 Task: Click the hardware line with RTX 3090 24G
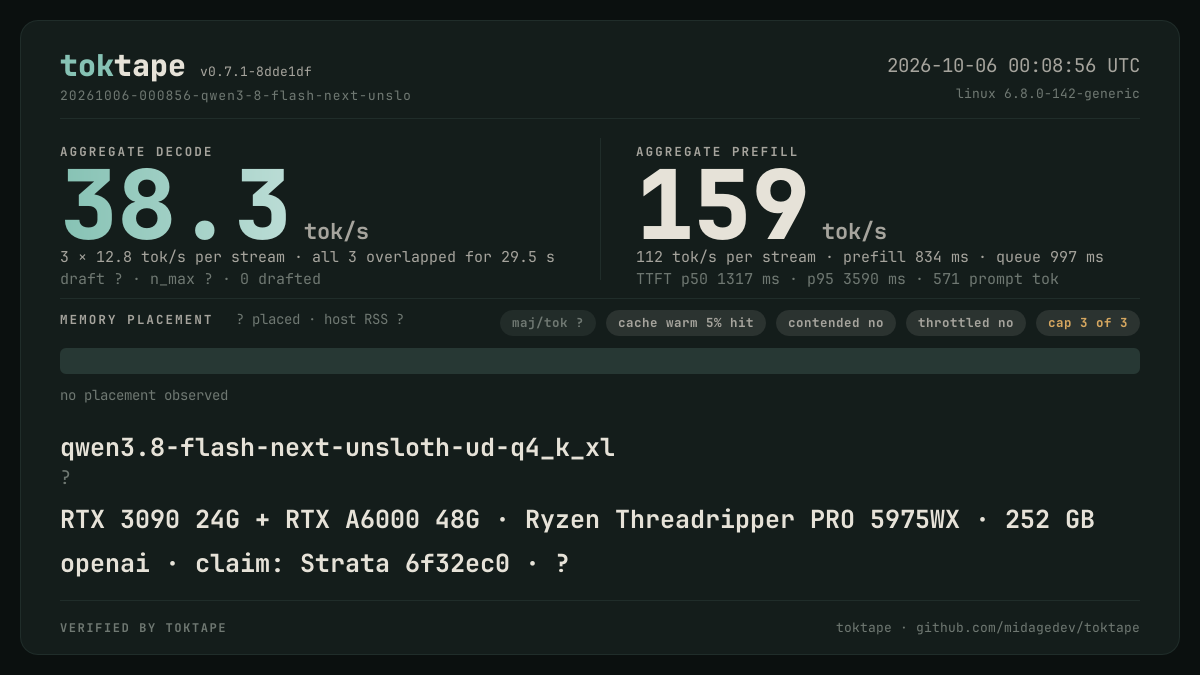click(577, 520)
